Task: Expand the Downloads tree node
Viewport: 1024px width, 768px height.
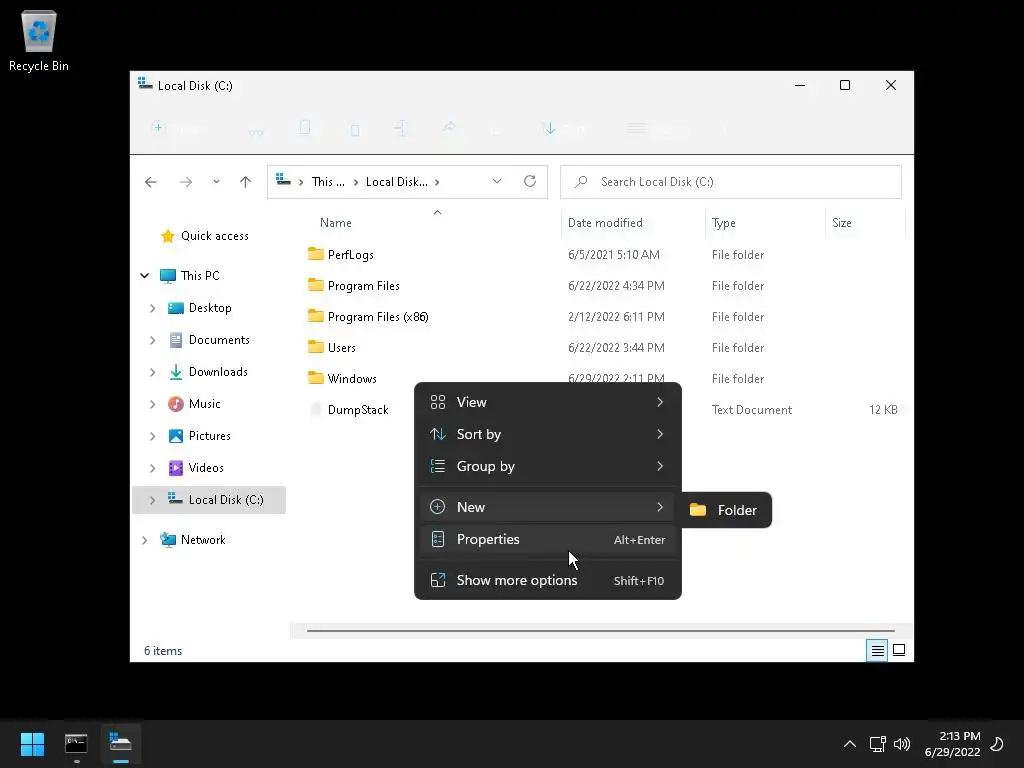Action: (x=152, y=372)
